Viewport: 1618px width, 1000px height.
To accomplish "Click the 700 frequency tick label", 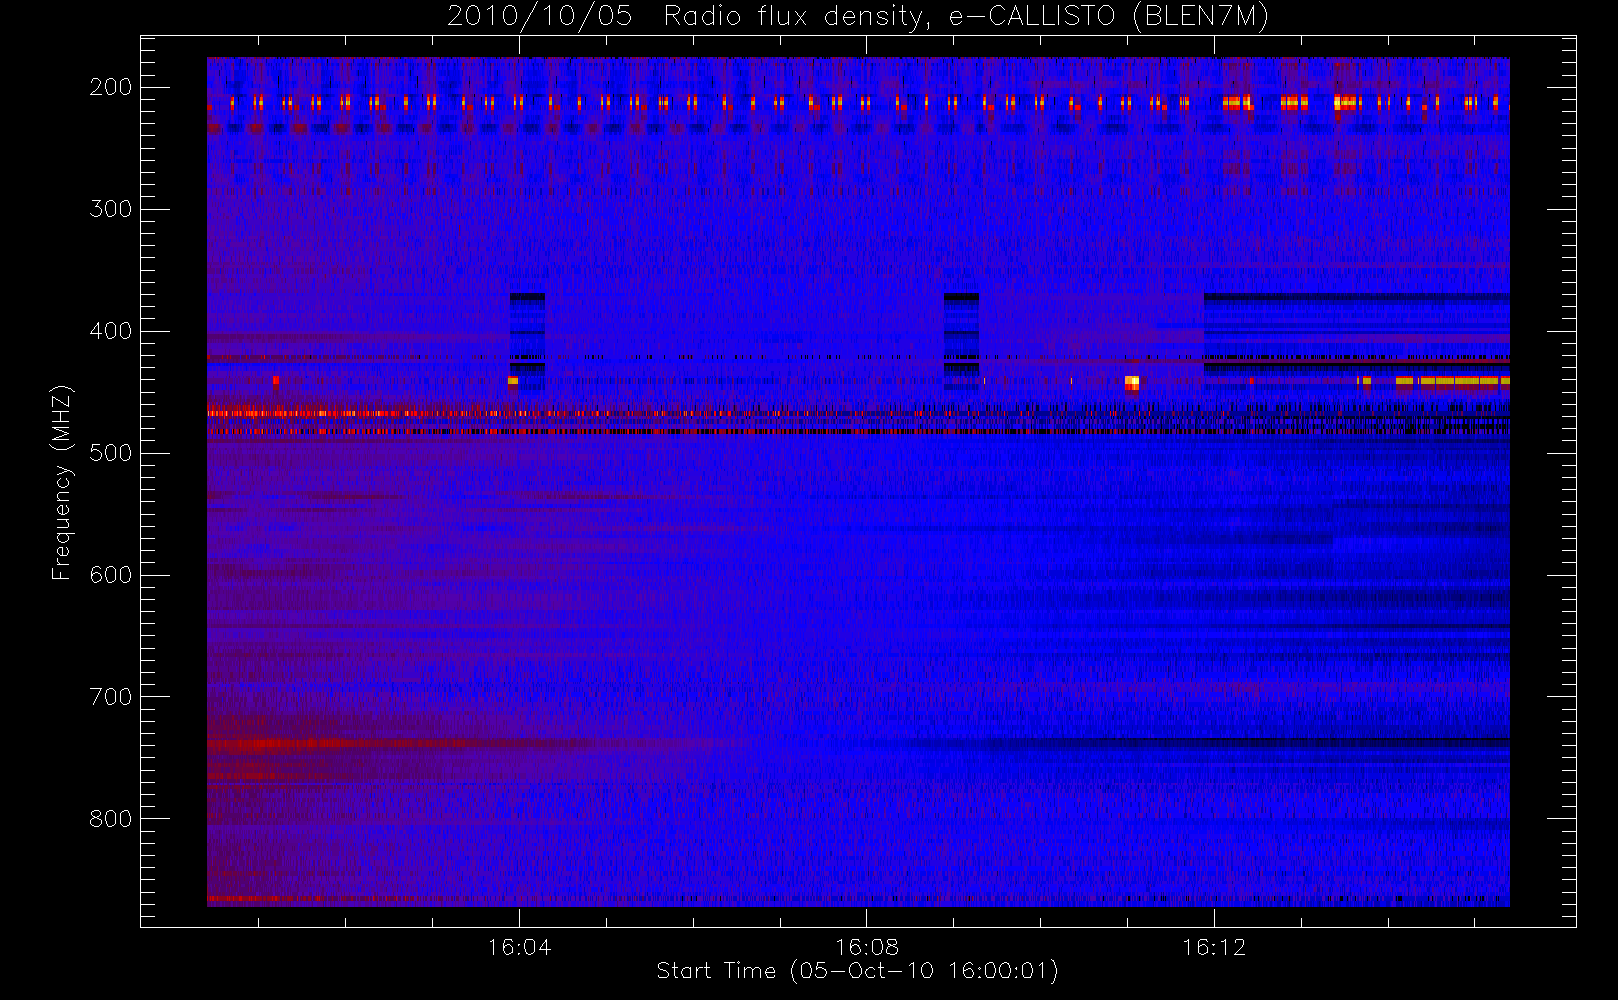I will 111,697.
